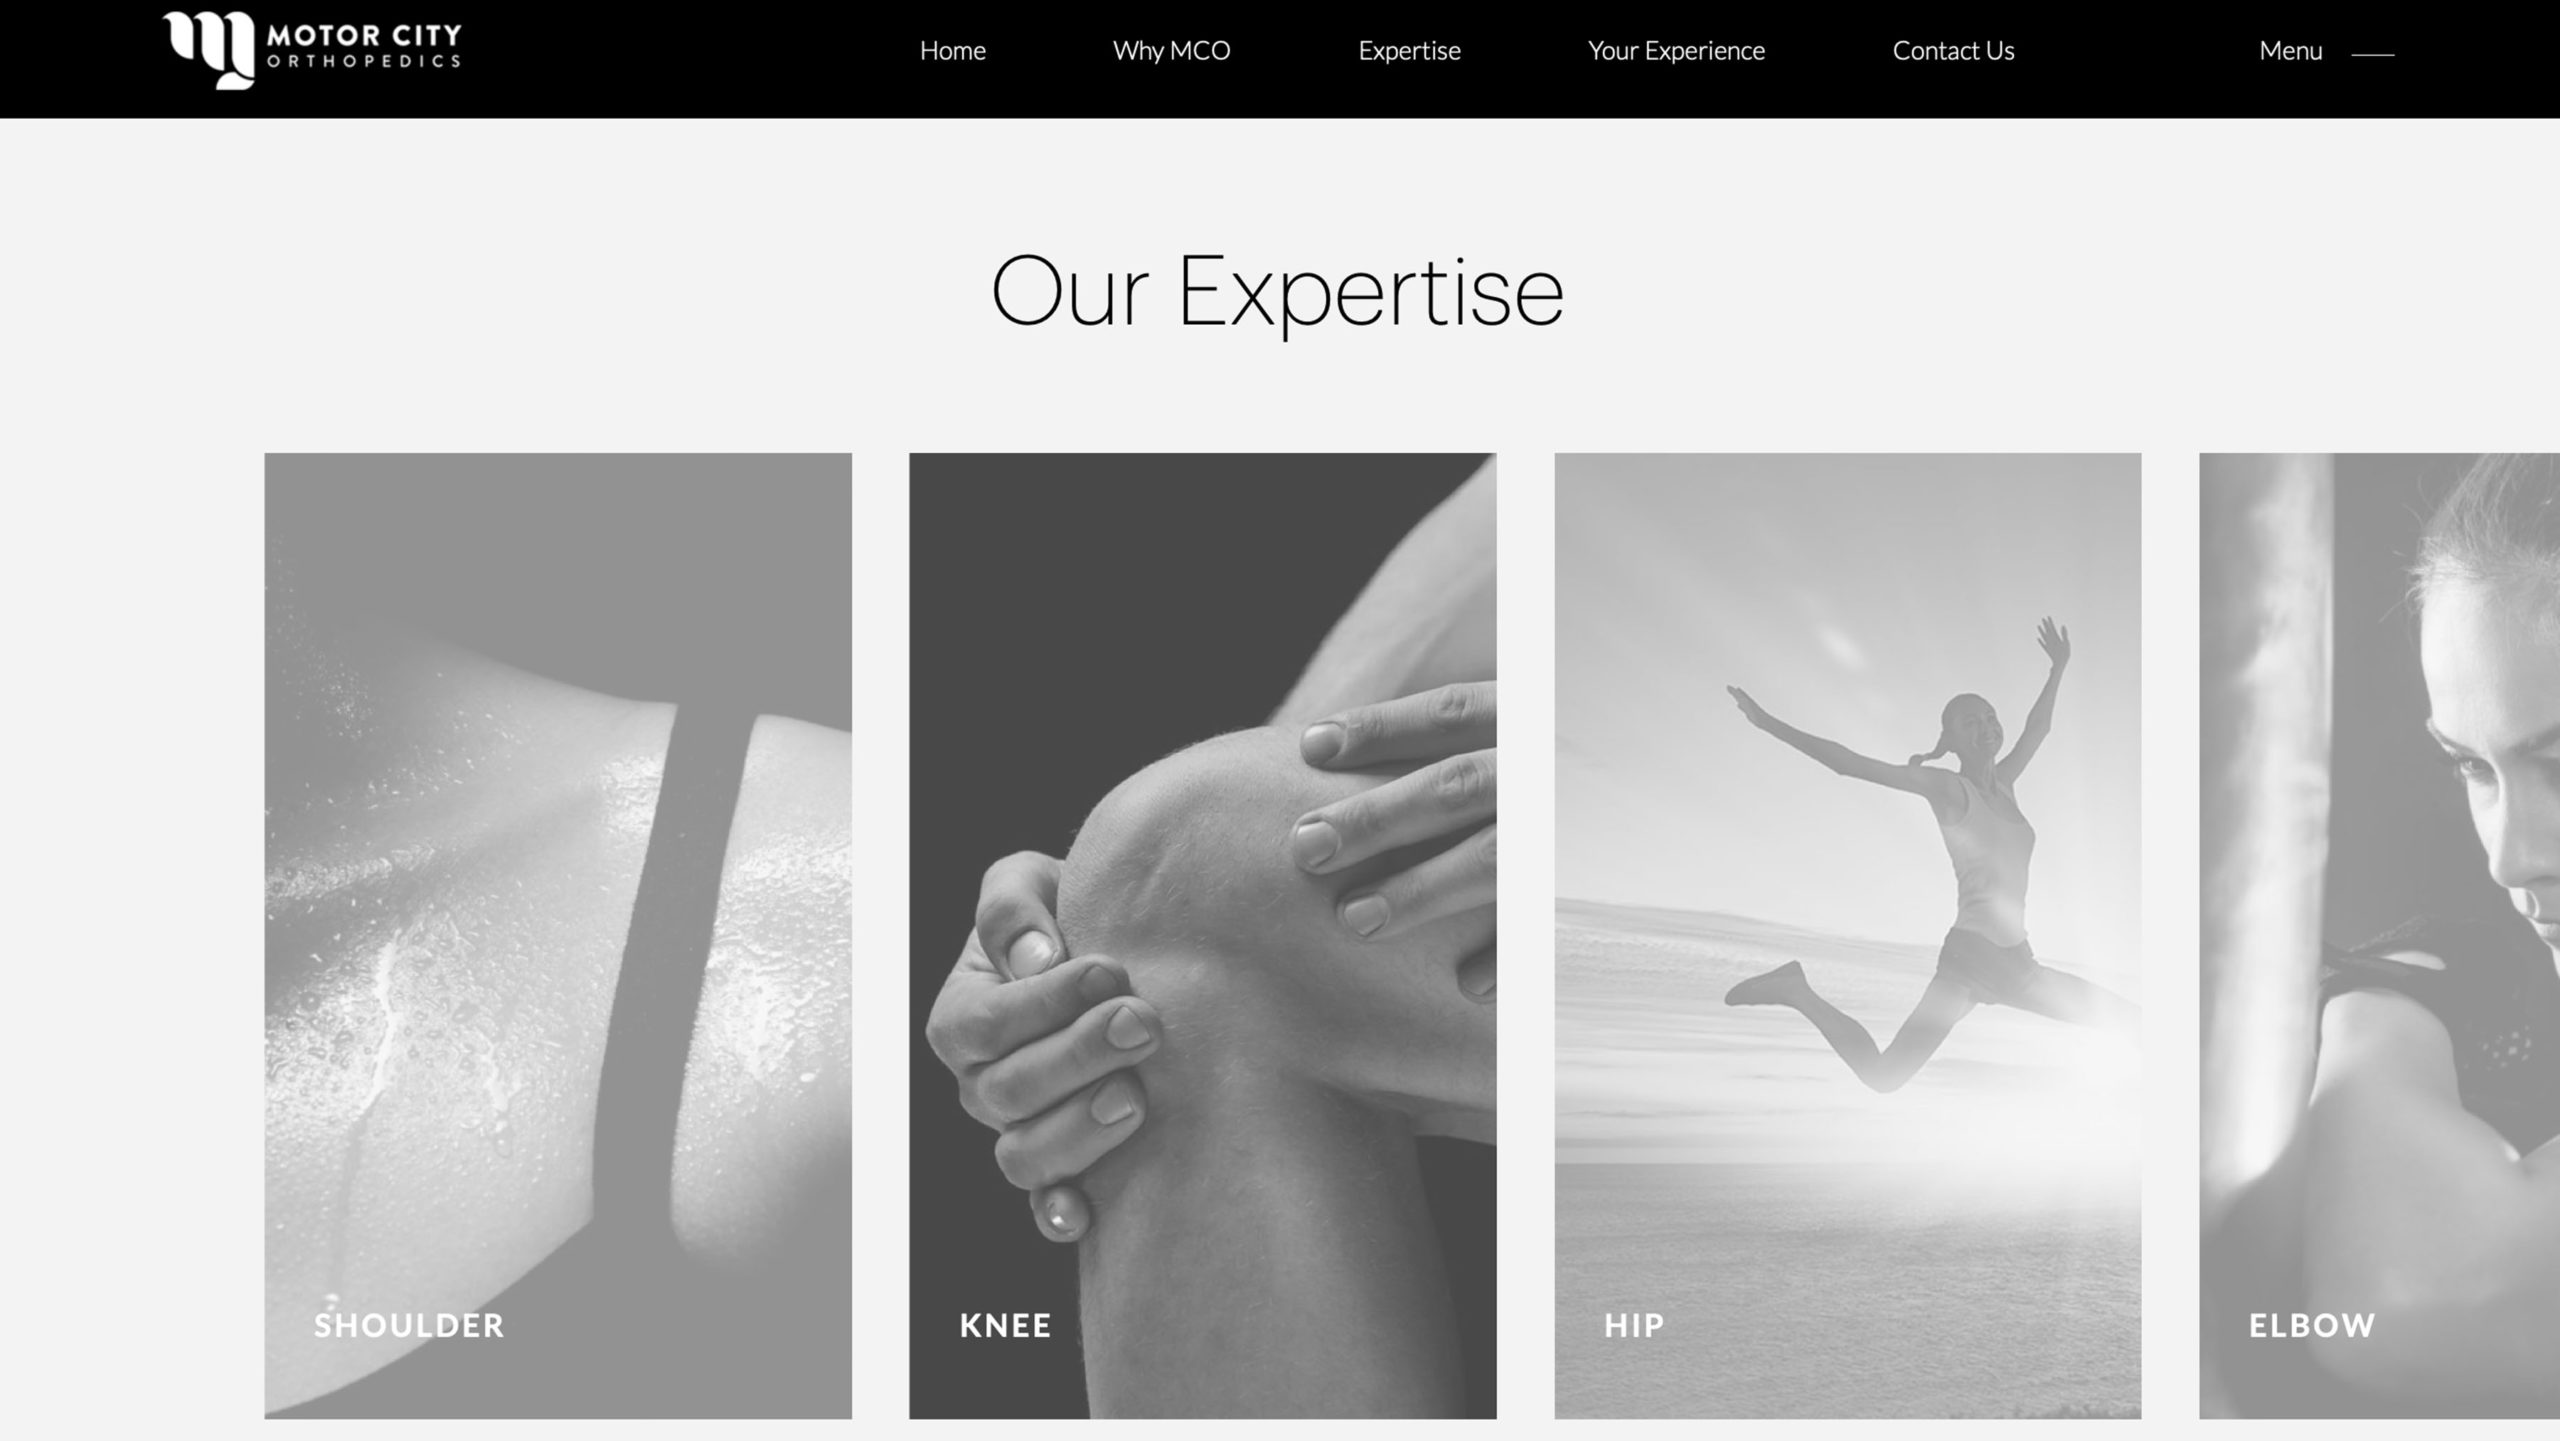Image resolution: width=2560 pixels, height=1441 pixels.
Task: Open the Knee expertise card
Action: tap(1202, 935)
